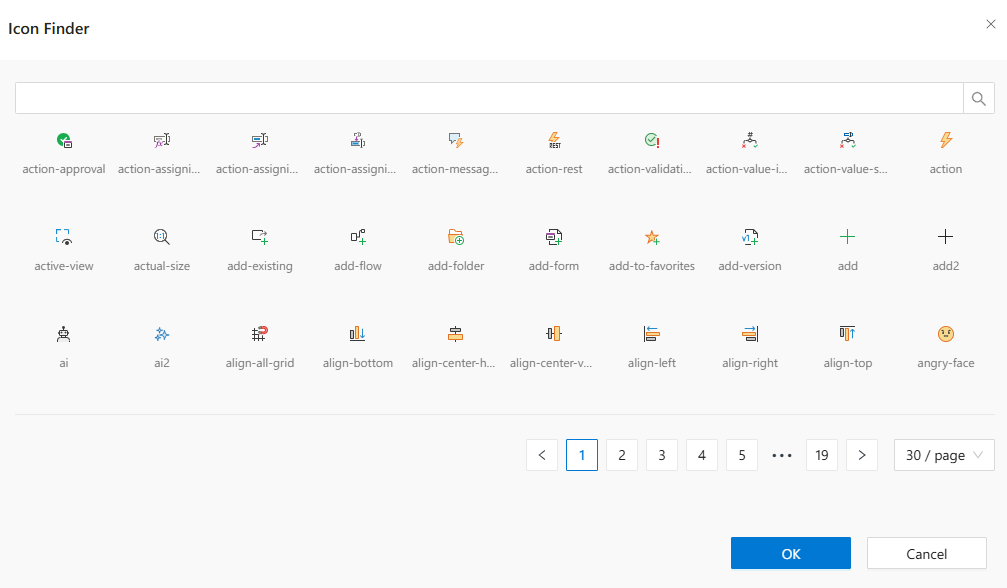Select the align-center-v... icon
This screenshot has width=1007, height=588.
click(x=554, y=334)
